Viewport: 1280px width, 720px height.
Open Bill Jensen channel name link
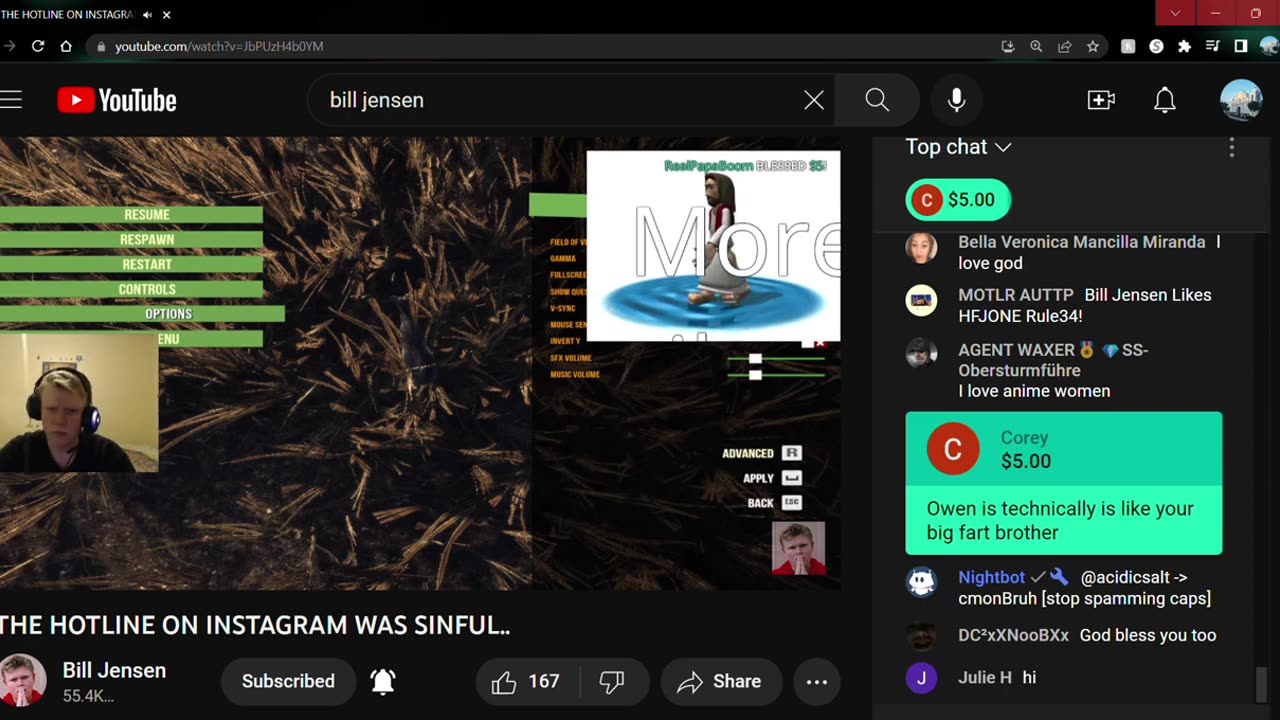114,671
